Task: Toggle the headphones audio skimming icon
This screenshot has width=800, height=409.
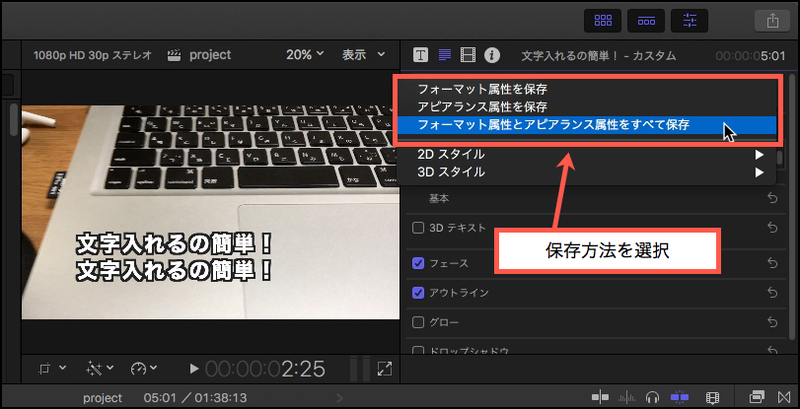Action: point(653,397)
